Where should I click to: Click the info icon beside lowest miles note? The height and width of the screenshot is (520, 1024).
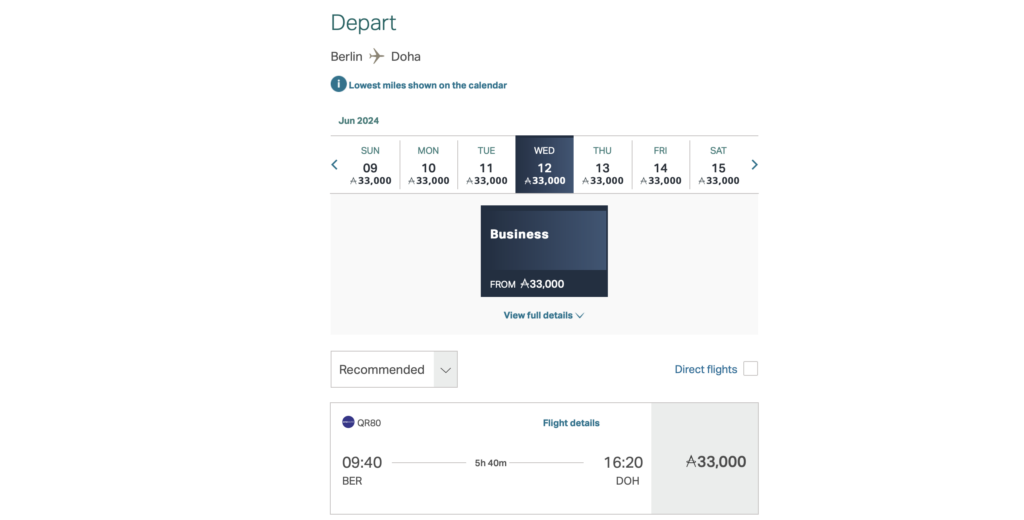(x=339, y=85)
